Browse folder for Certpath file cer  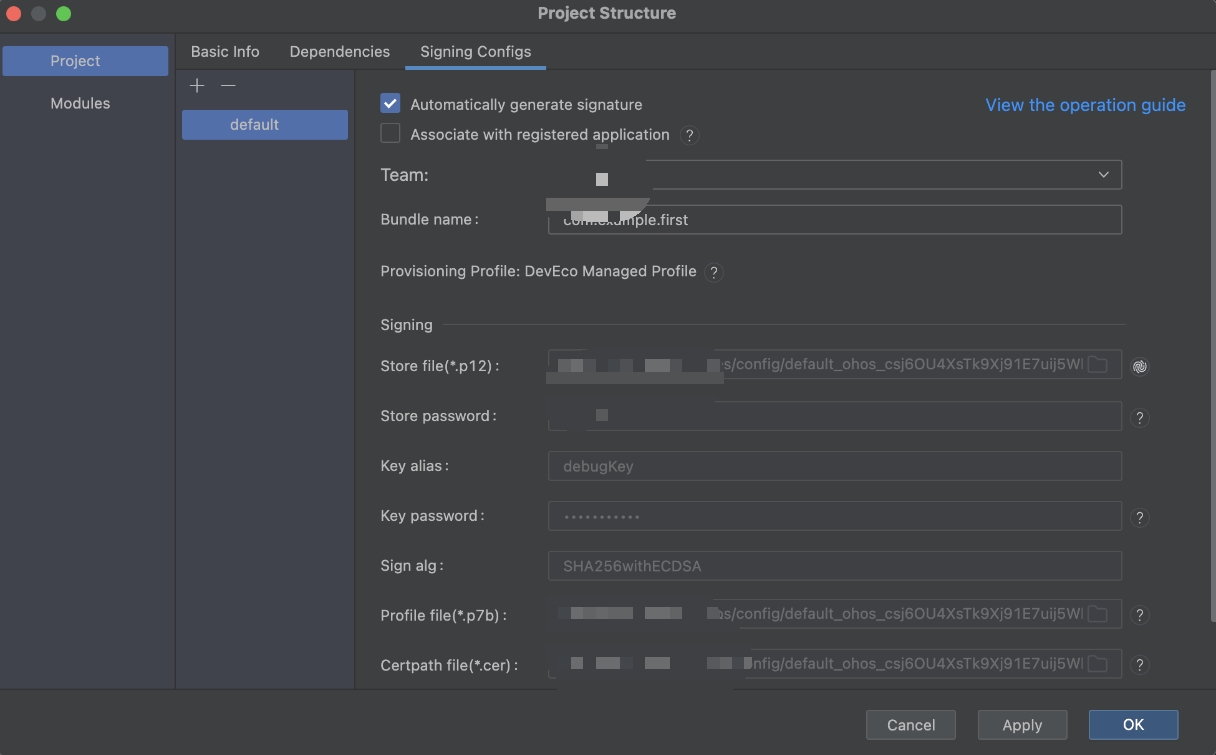pyautogui.click(x=1098, y=663)
